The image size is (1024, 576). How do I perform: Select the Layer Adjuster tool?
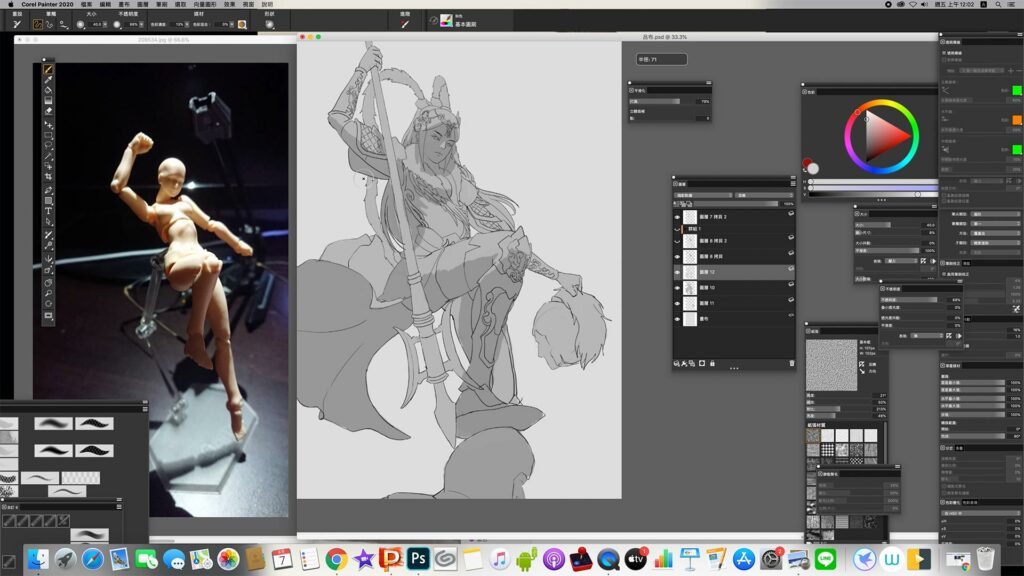click(x=48, y=124)
